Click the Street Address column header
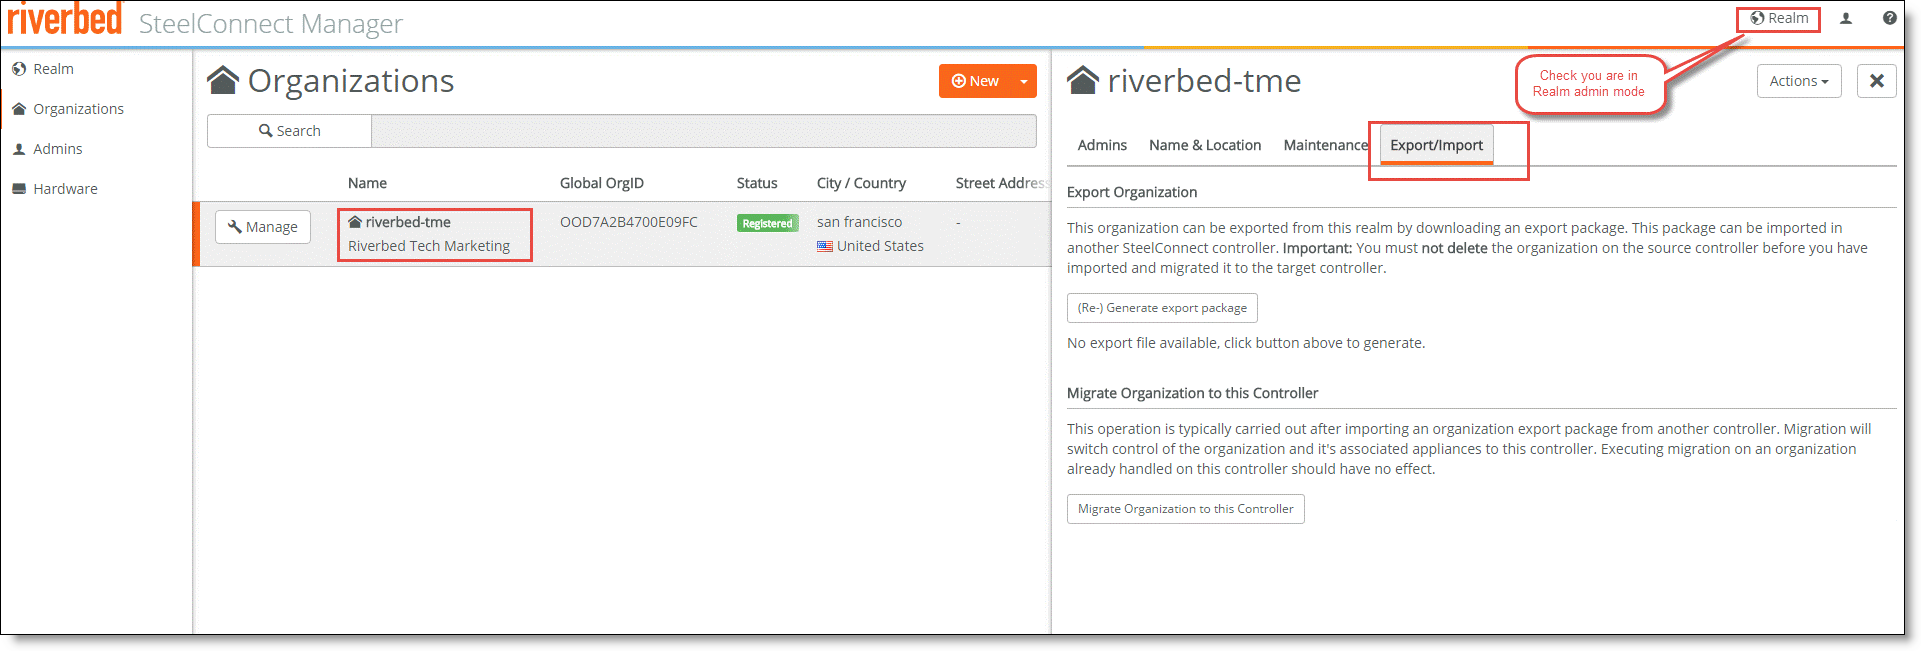1921x651 pixels. click(1002, 183)
